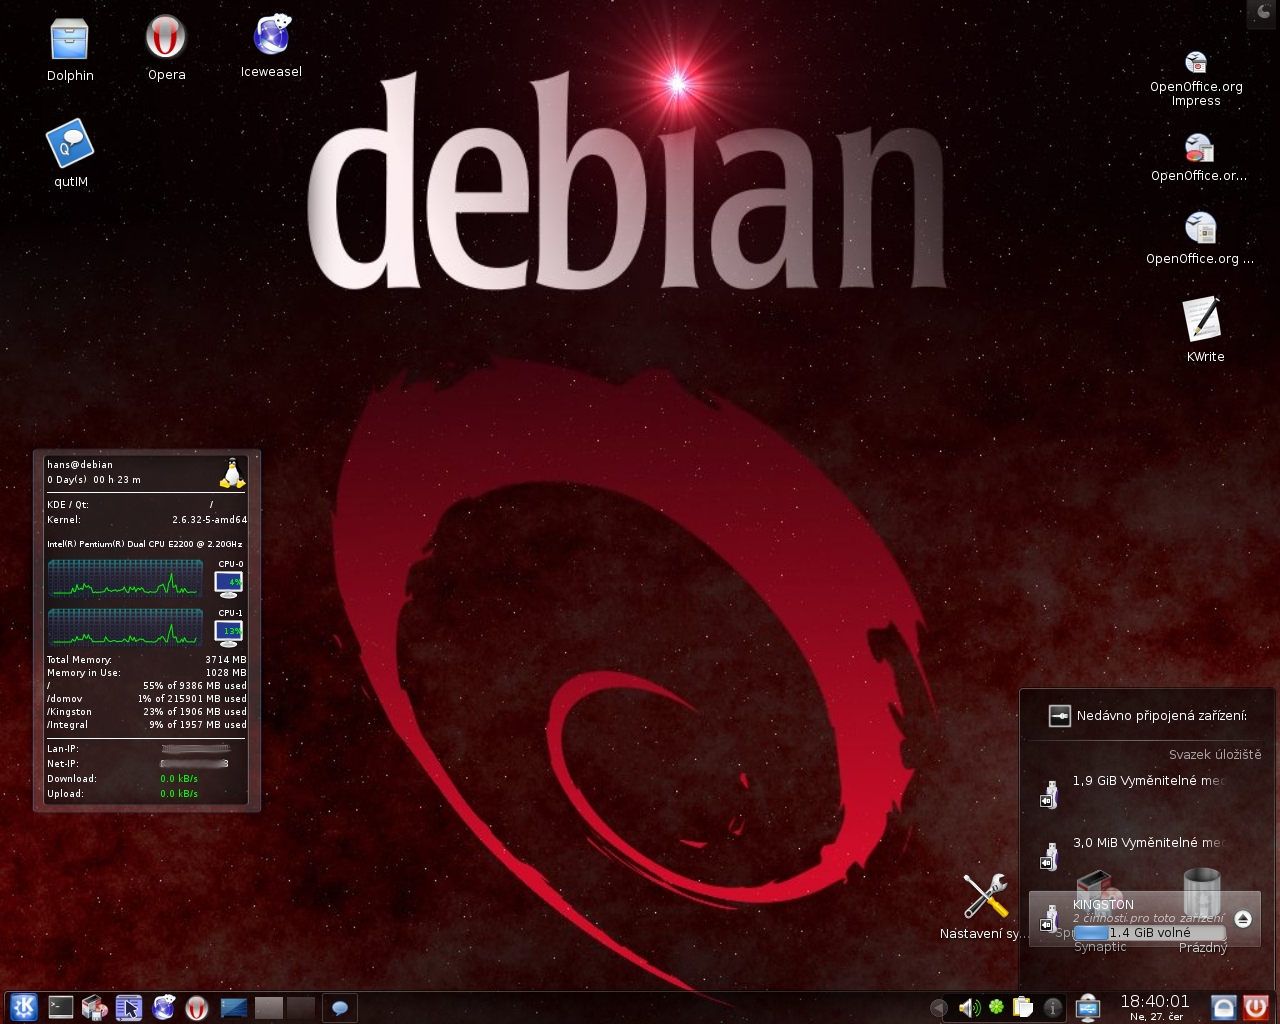
Task: Open the KDE application launcher menu
Action: pyautogui.click(x=22, y=1007)
